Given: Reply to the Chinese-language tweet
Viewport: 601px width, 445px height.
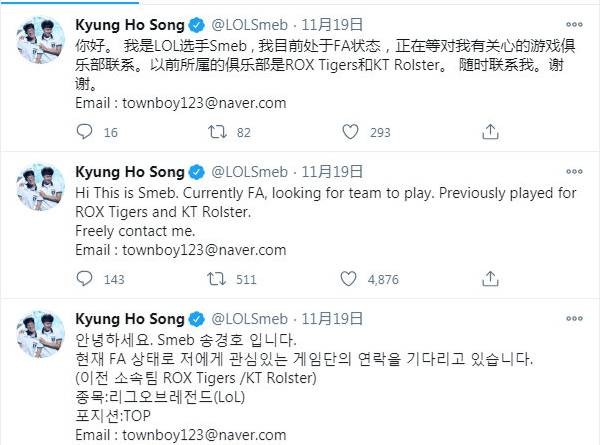Looking at the screenshot, I should [x=85, y=132].
